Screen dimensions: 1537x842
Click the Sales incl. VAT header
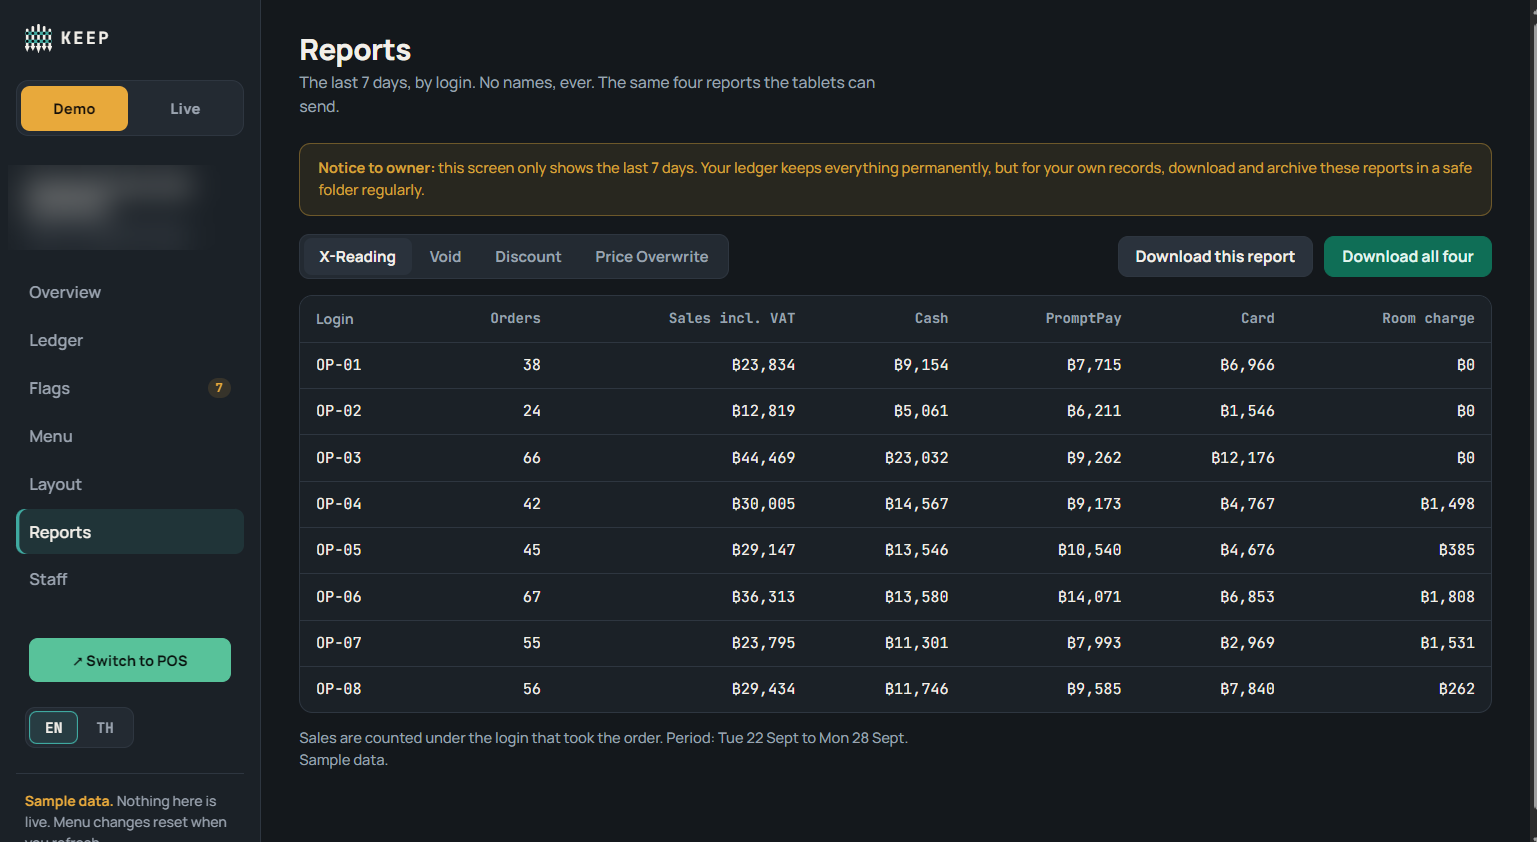[x=732, y=318]
